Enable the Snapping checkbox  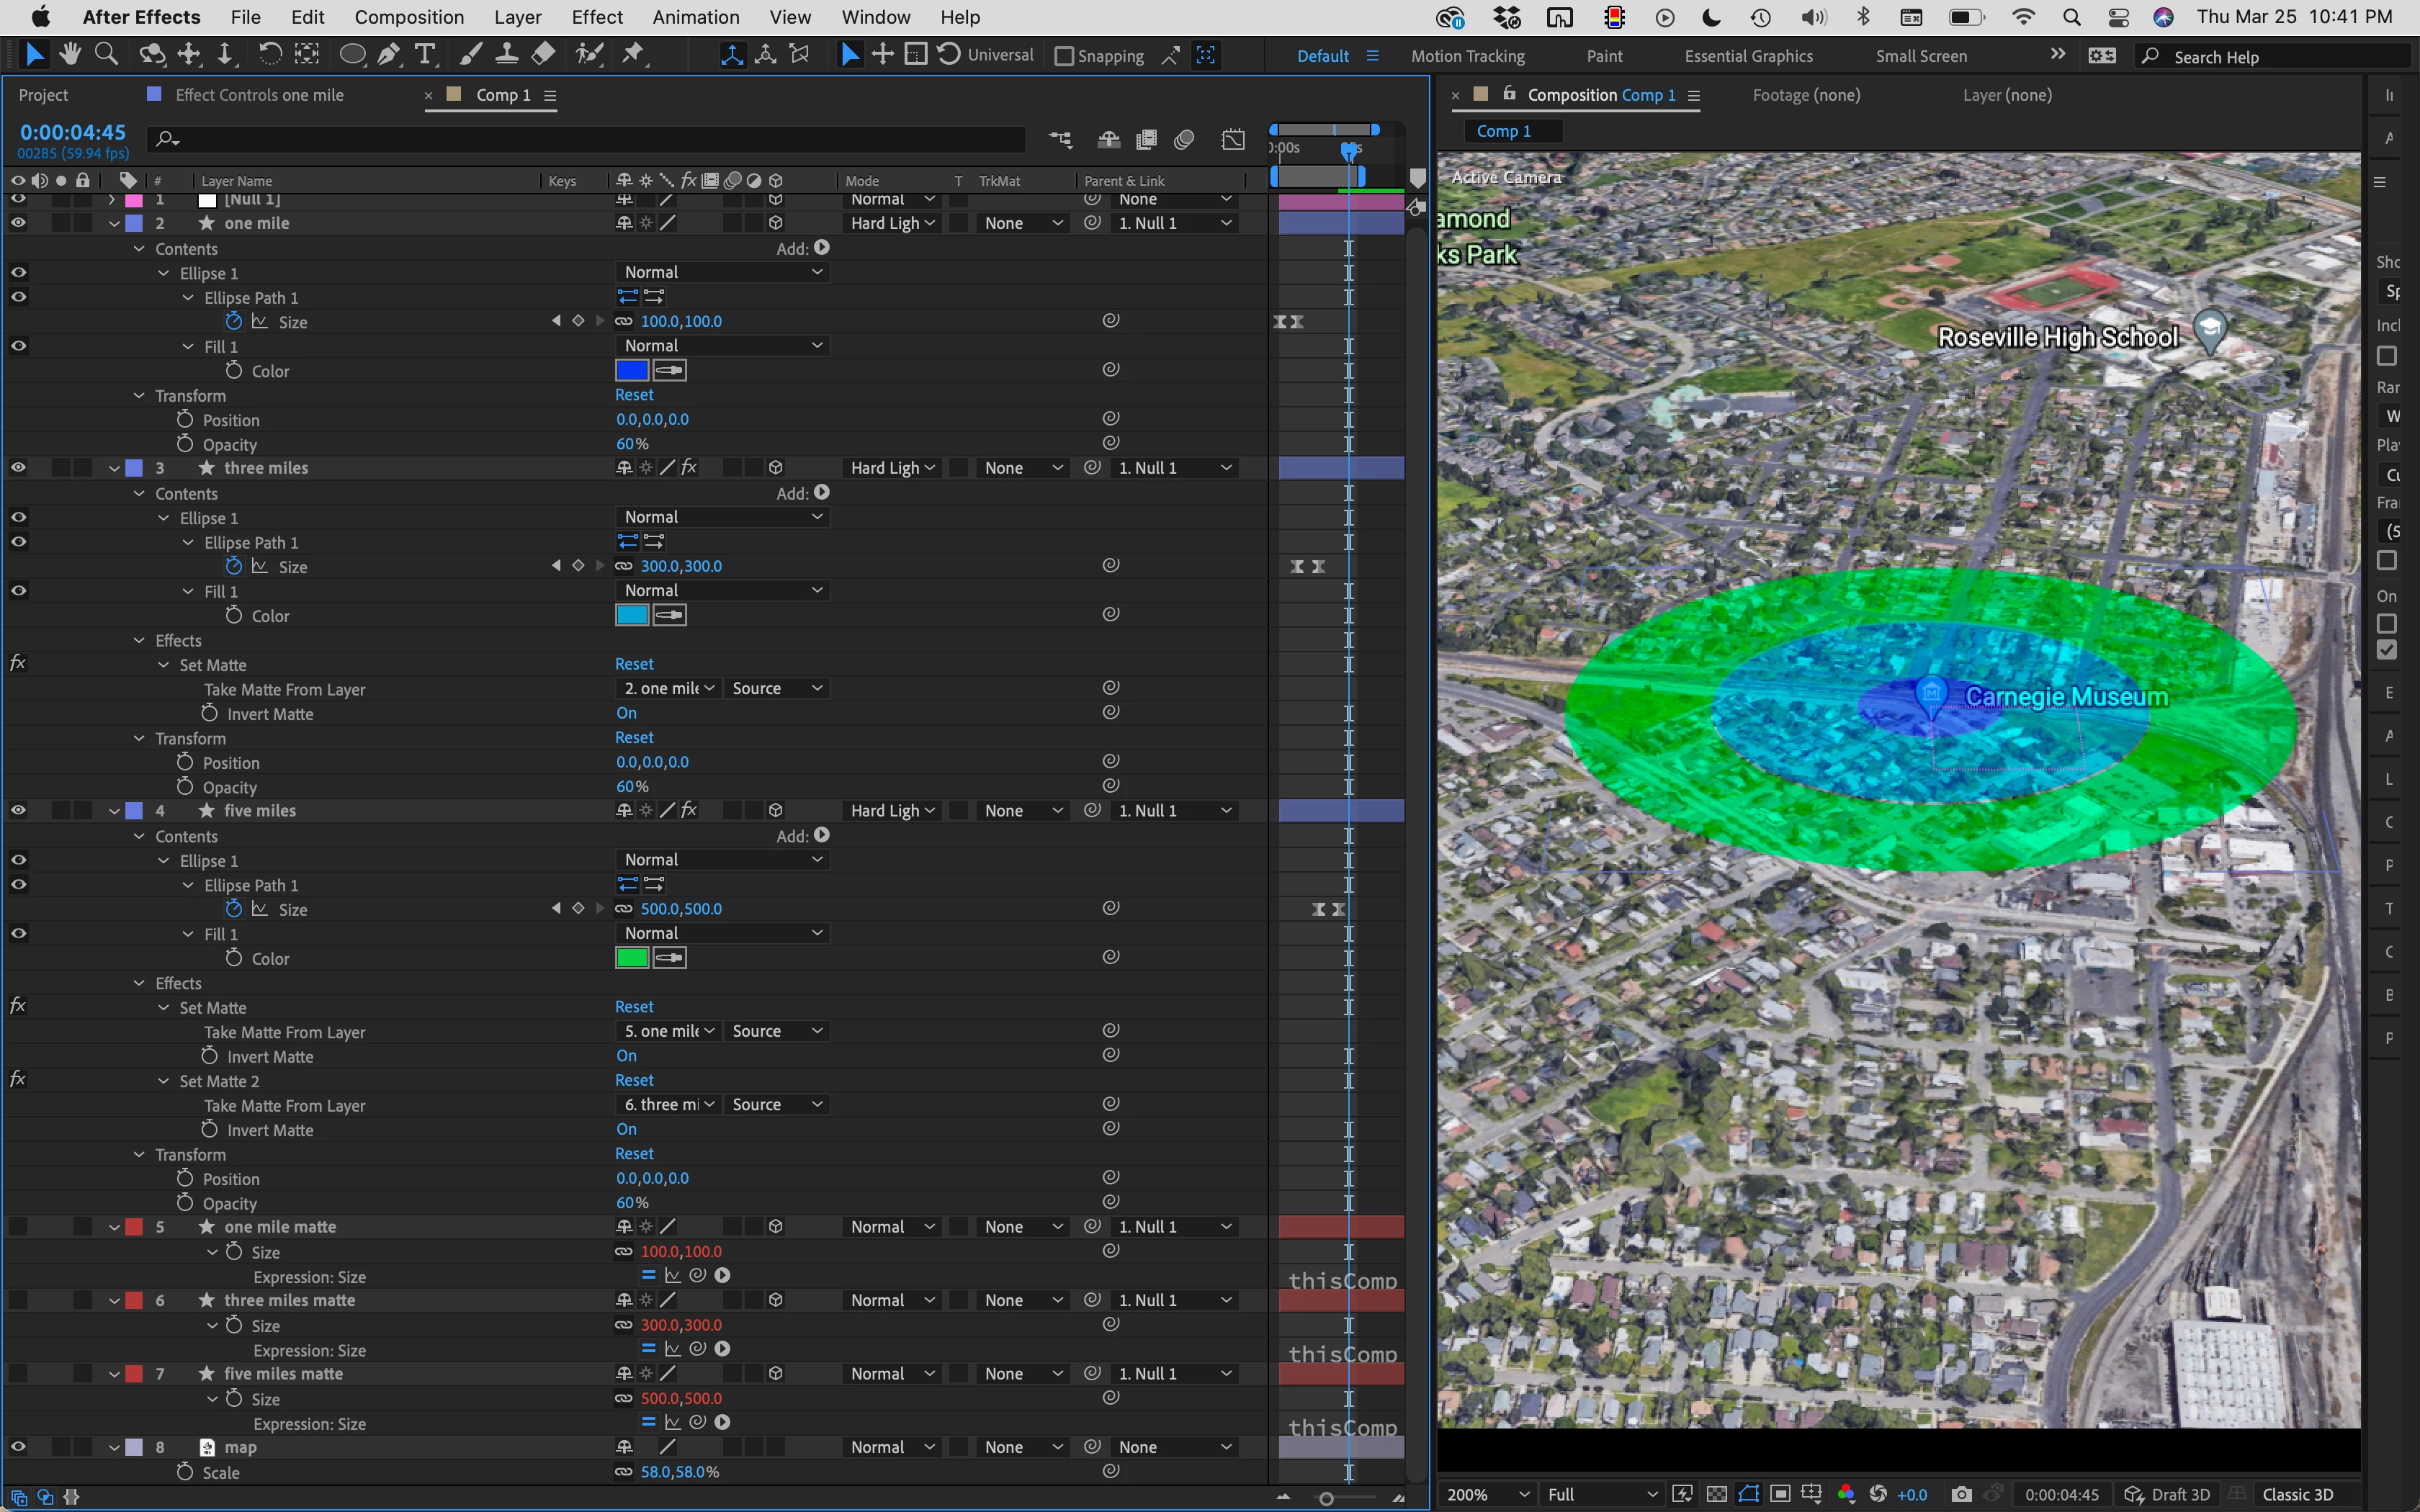(x=1064, y=56)
